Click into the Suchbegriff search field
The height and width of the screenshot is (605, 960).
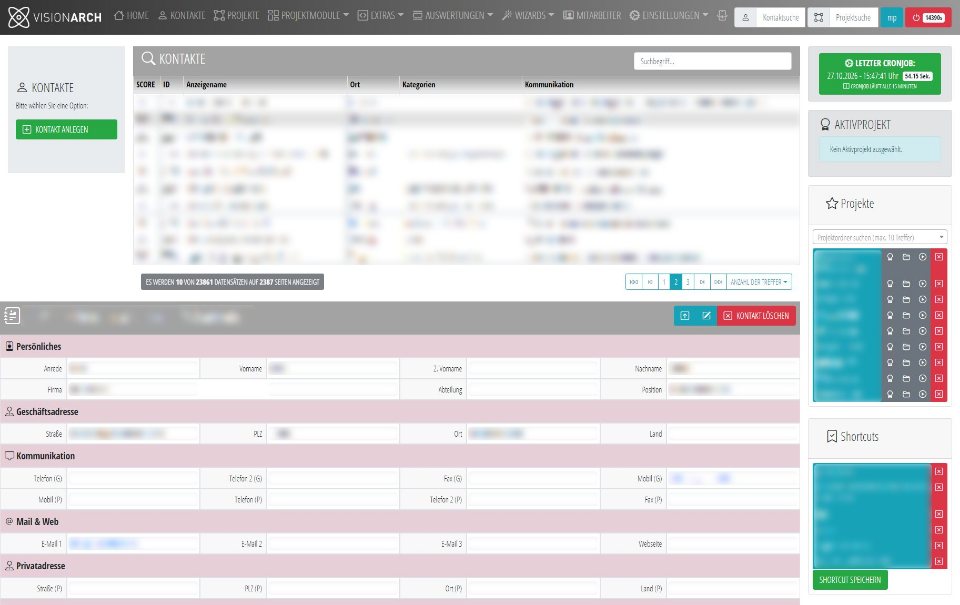(x=712, y=61)
